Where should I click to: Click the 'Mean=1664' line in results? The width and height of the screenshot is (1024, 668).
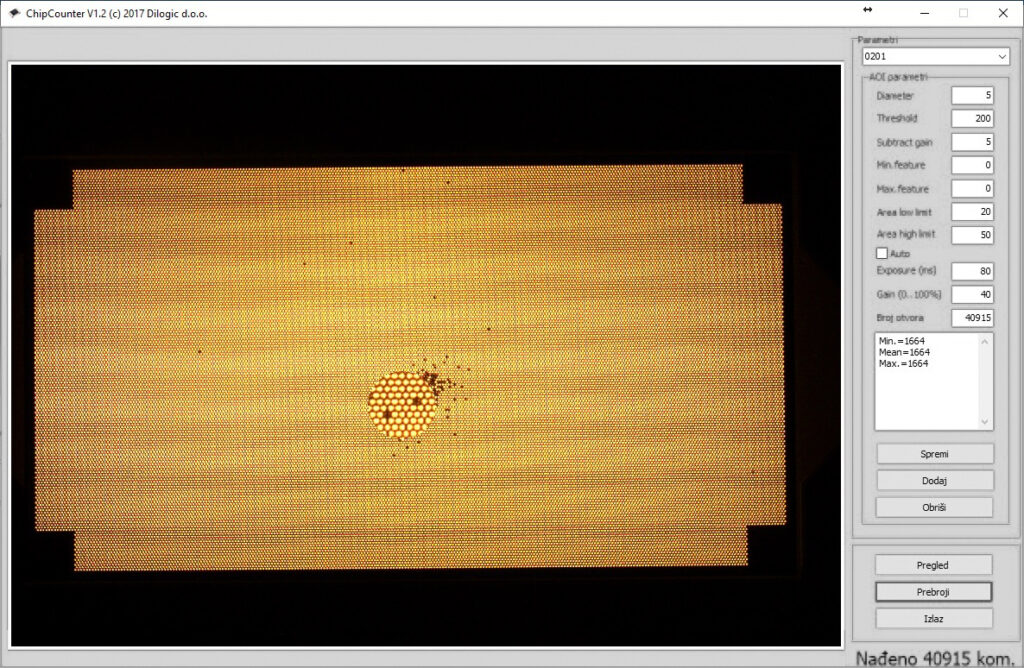904,352
